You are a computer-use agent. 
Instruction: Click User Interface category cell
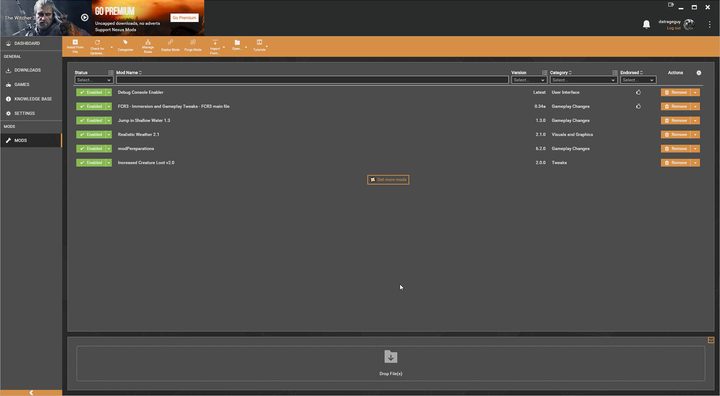pos(565,92)
